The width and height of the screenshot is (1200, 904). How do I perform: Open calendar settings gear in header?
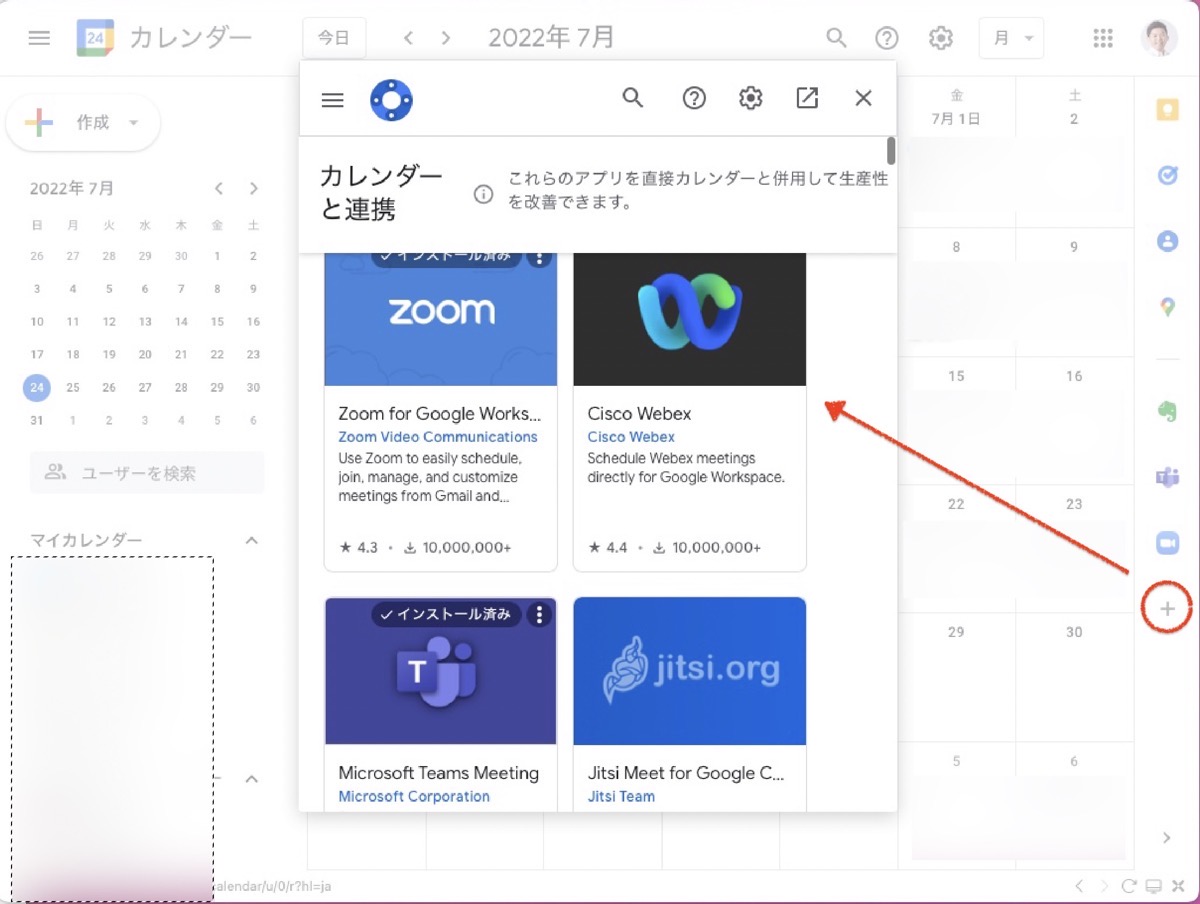tap(941, 38)
